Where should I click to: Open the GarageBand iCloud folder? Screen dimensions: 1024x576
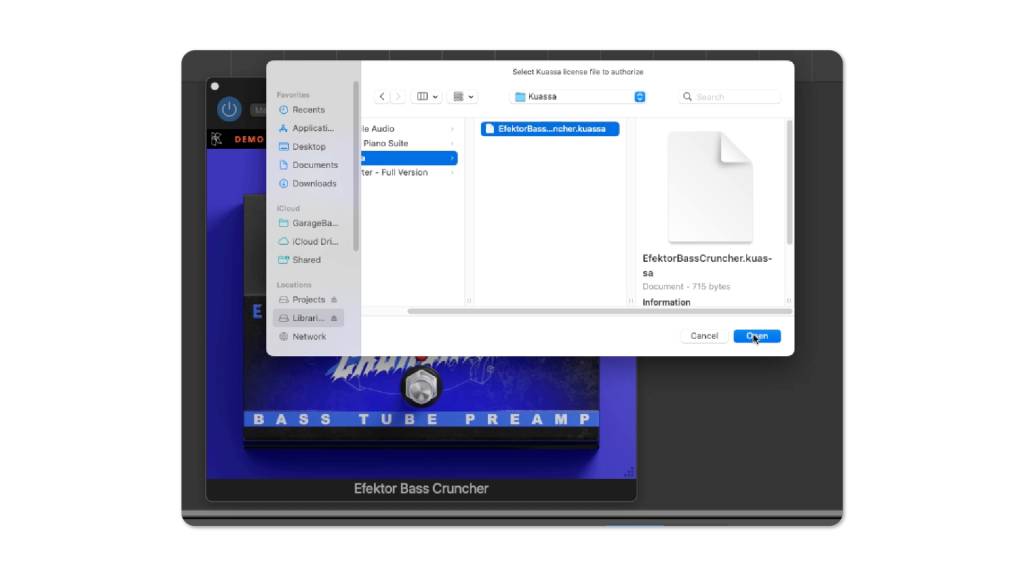309,223
